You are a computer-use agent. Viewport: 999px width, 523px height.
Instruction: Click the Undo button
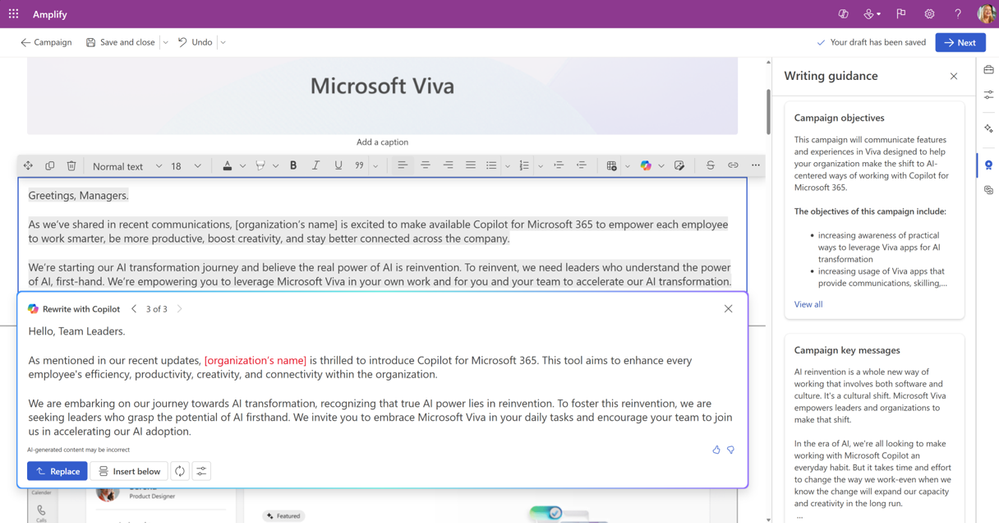tap(195, 42)
